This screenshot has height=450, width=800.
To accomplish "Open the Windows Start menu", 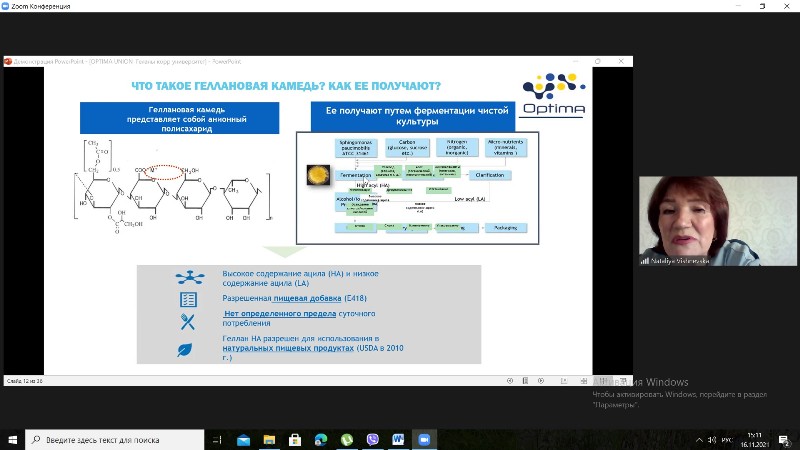I will pyautogui.click(x=12, y=440).
